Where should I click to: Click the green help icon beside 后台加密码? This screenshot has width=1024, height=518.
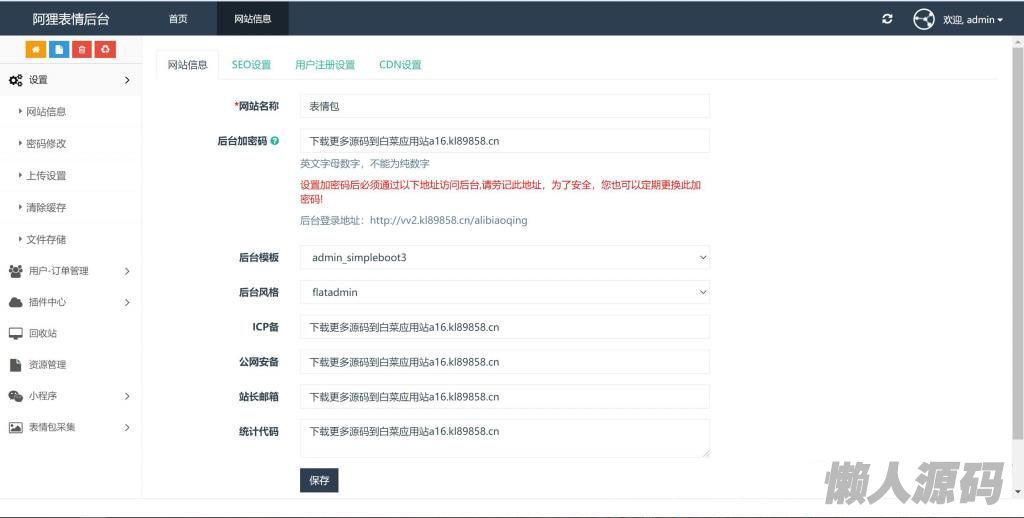coord(274,141)
